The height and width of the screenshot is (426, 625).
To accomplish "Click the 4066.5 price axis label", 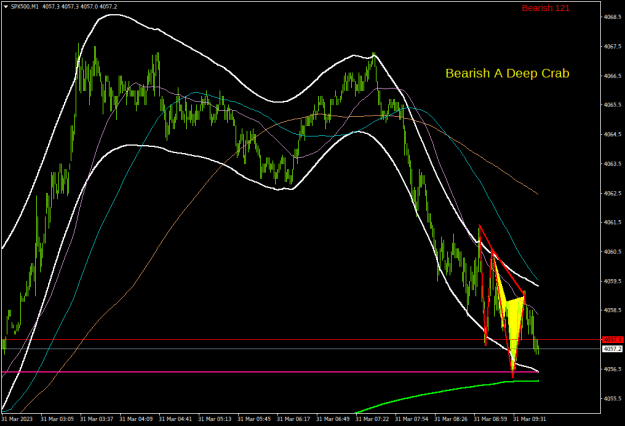I will (612, 76).
